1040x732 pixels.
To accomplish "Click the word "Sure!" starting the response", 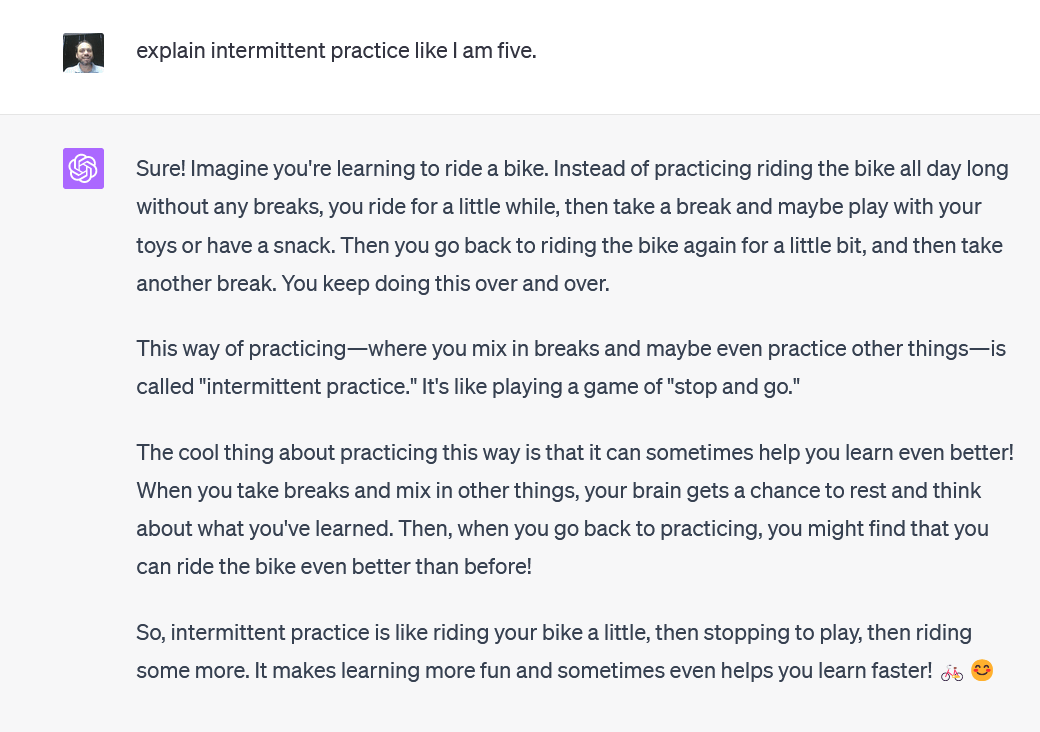I will point(161,168).
